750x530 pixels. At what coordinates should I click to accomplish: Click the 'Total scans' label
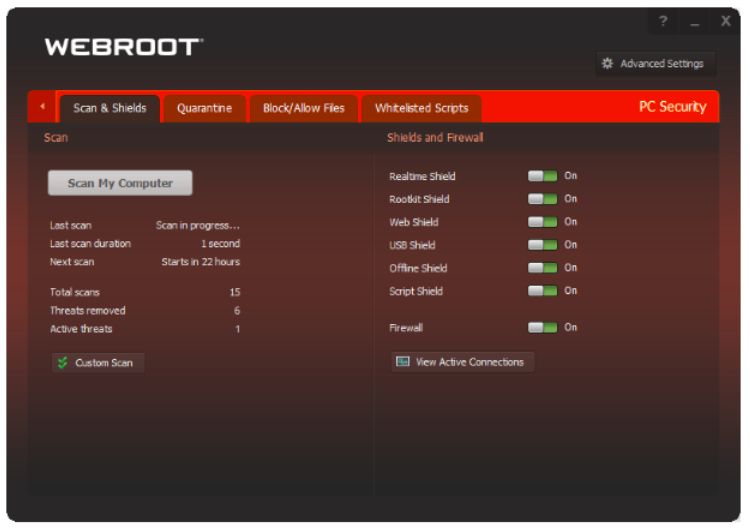pos(75,292)
